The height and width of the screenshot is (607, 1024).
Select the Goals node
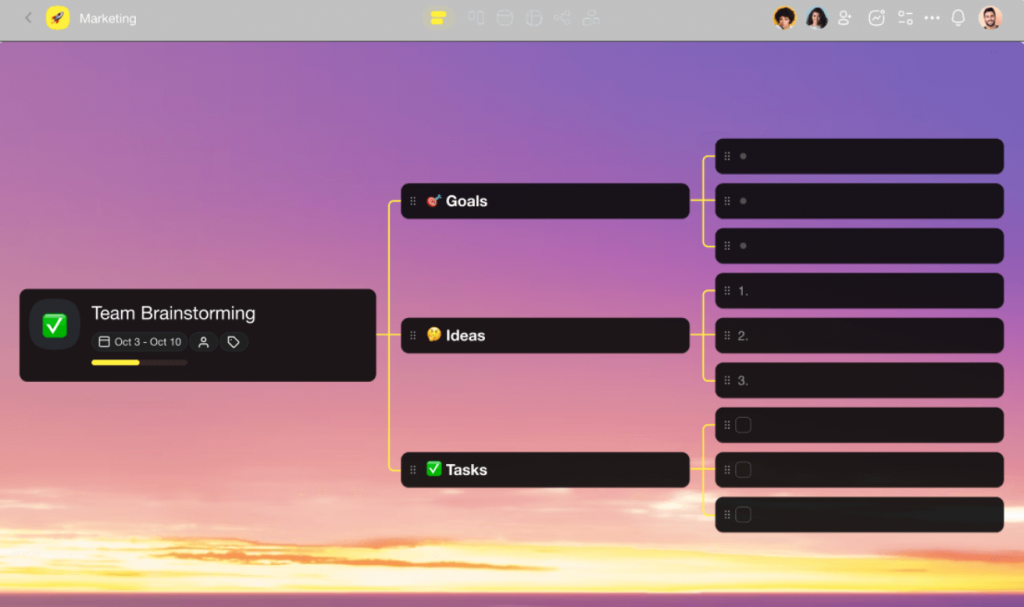[545, 201]
